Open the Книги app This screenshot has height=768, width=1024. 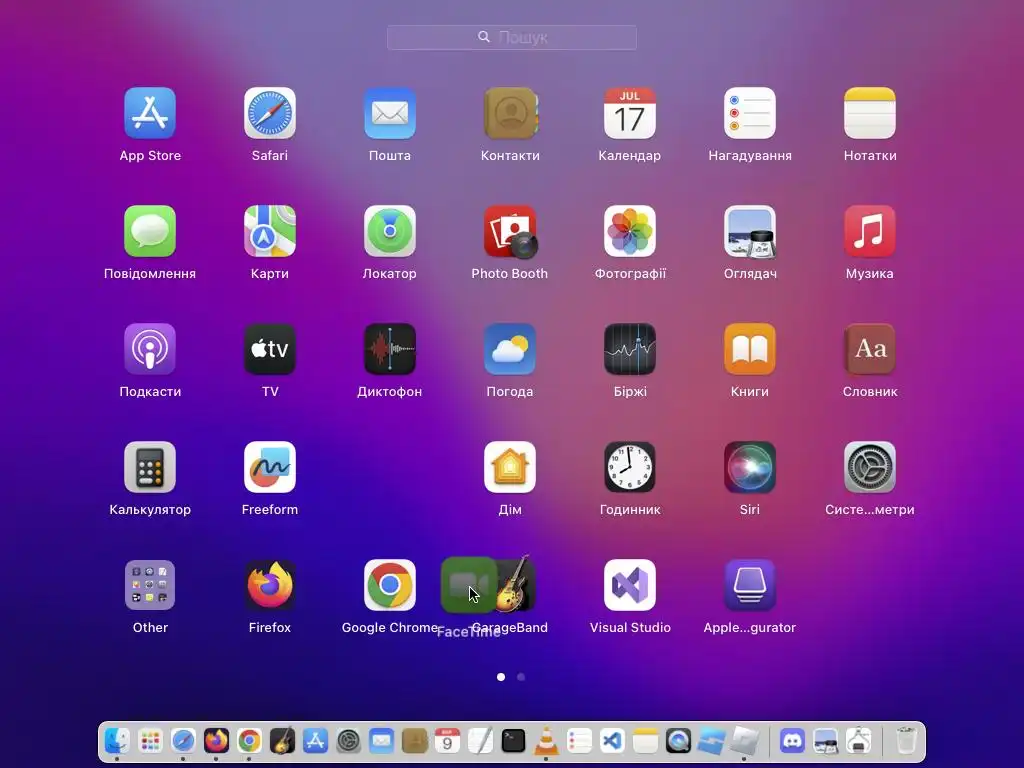pos(750,349)
